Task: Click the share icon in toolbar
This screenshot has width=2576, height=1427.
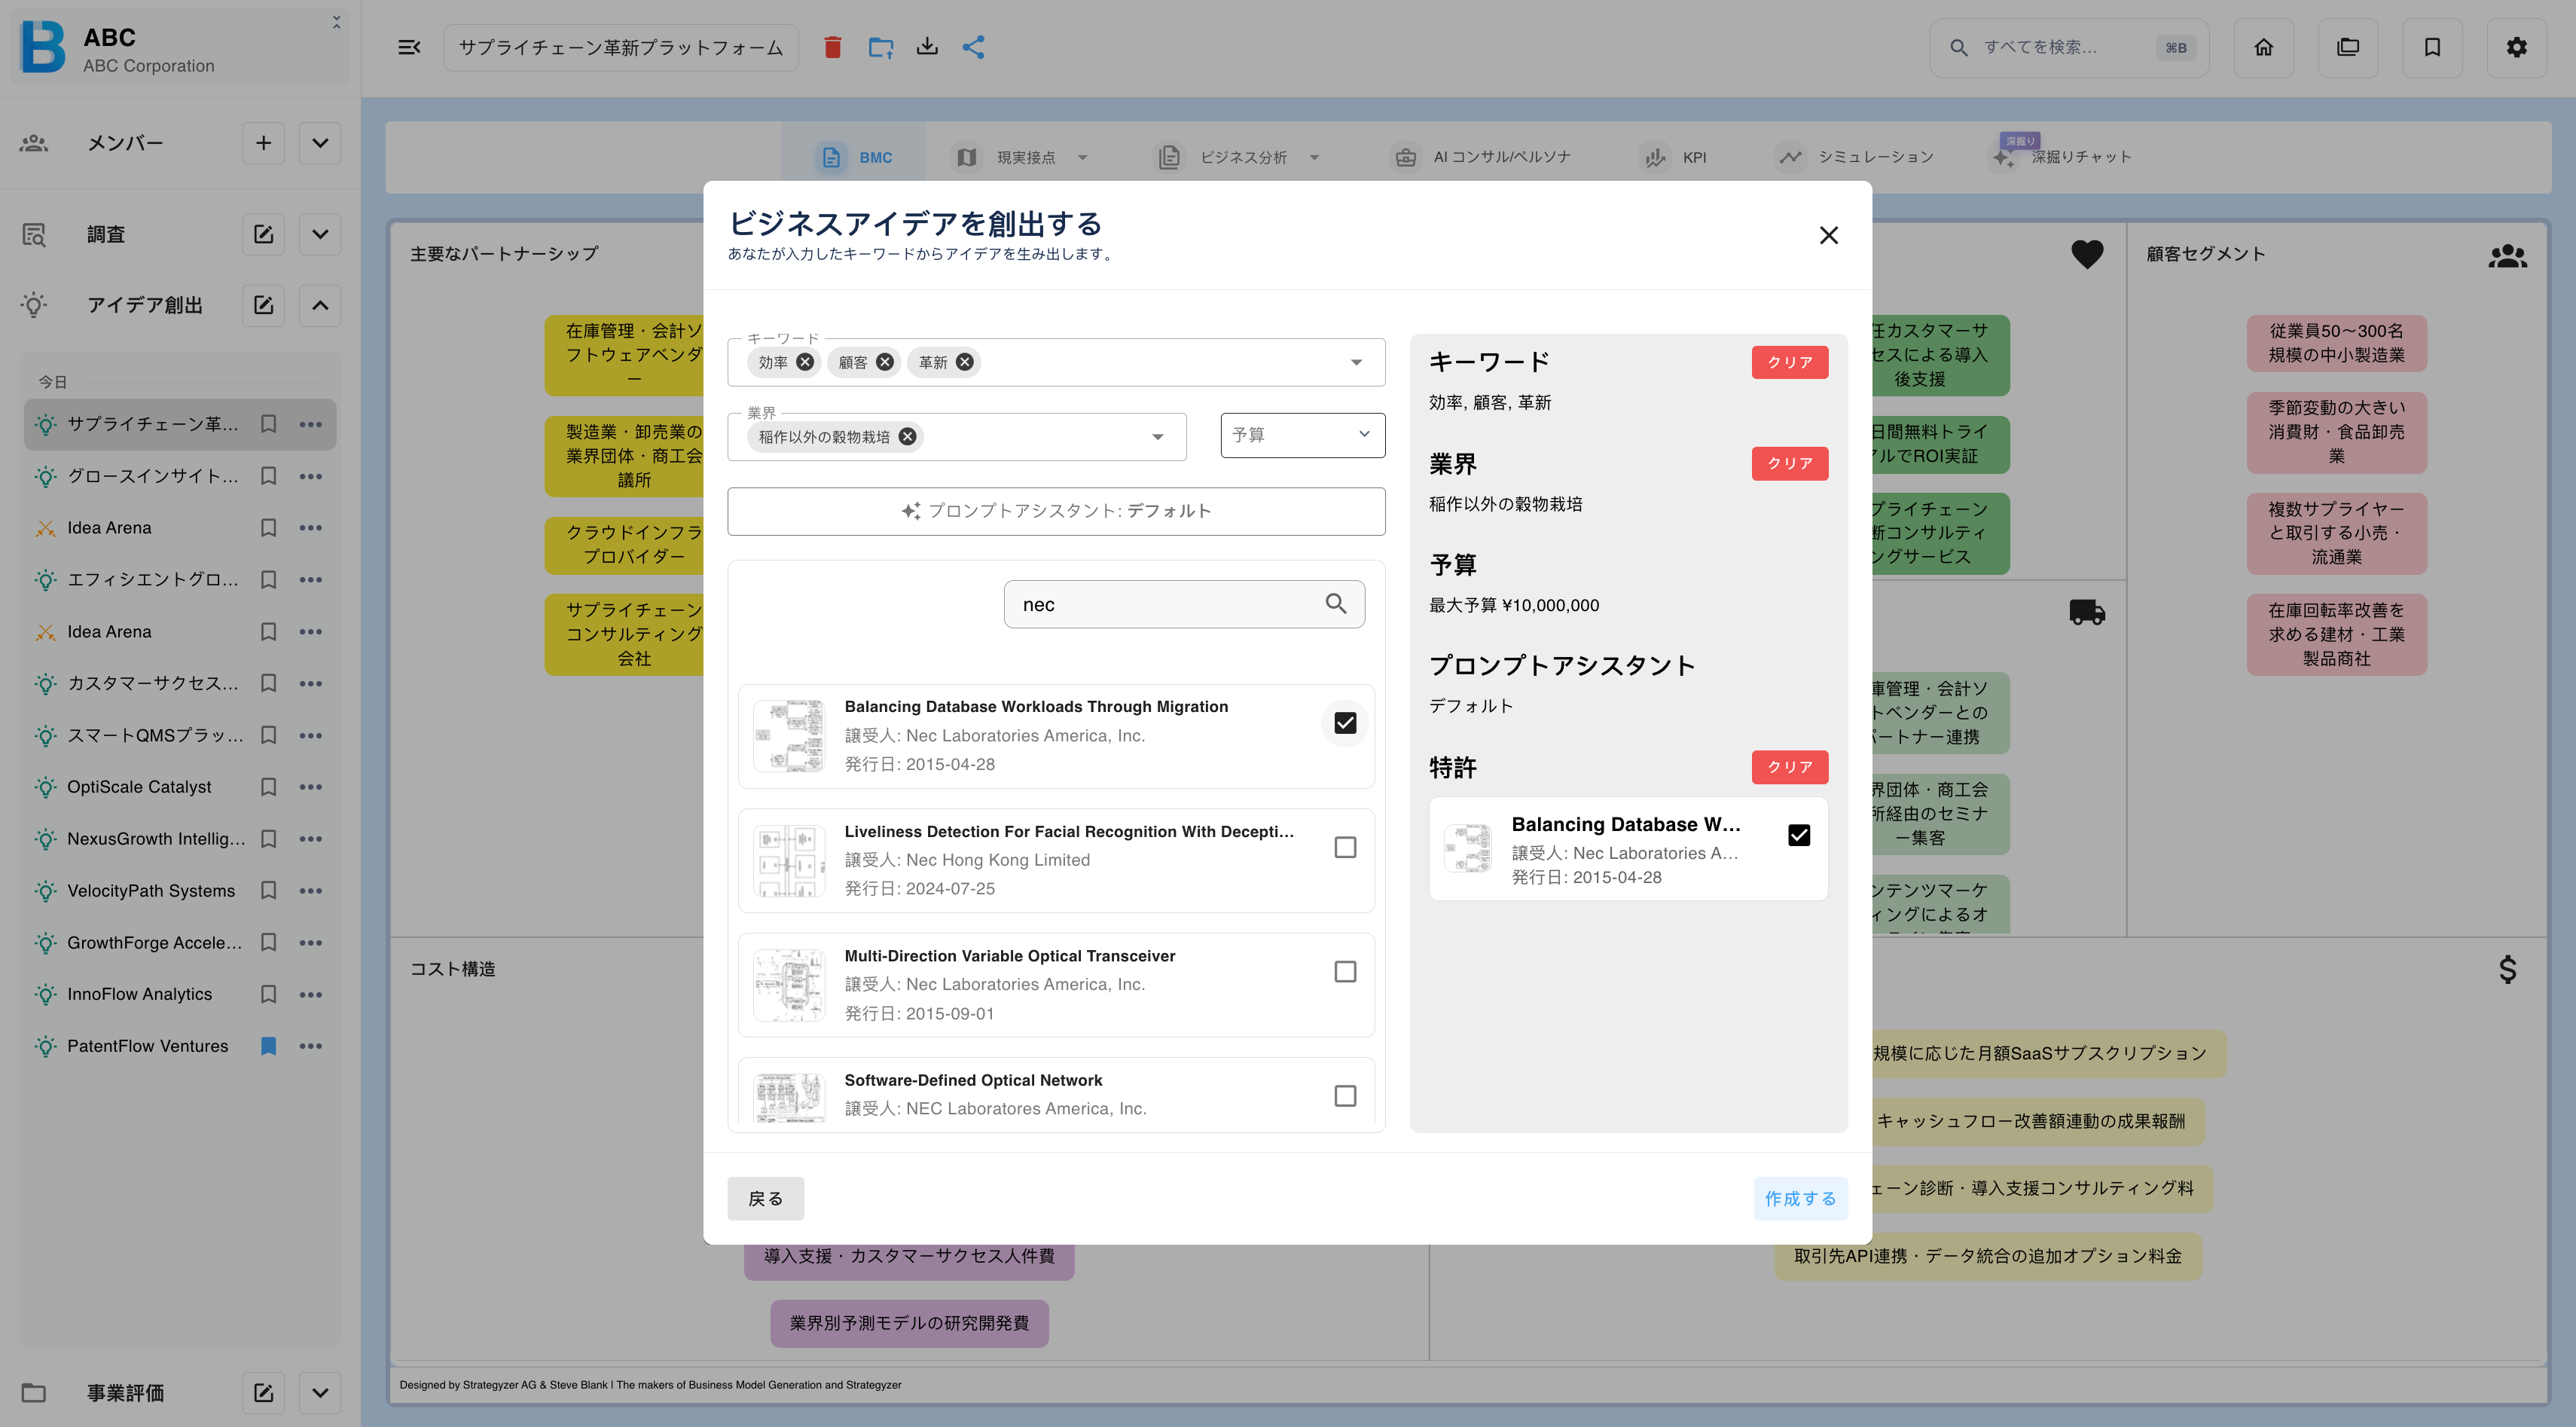Action: coord(974,47)
